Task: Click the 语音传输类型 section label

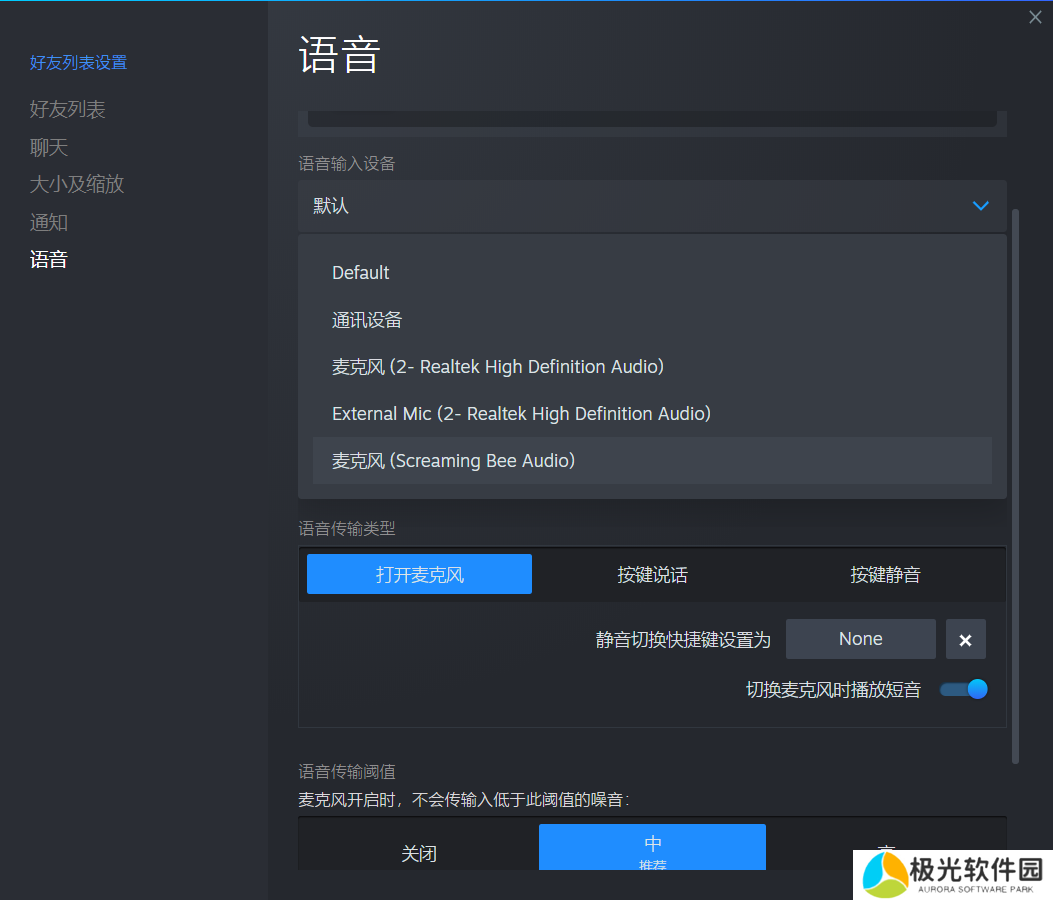Action: [347, 529]
